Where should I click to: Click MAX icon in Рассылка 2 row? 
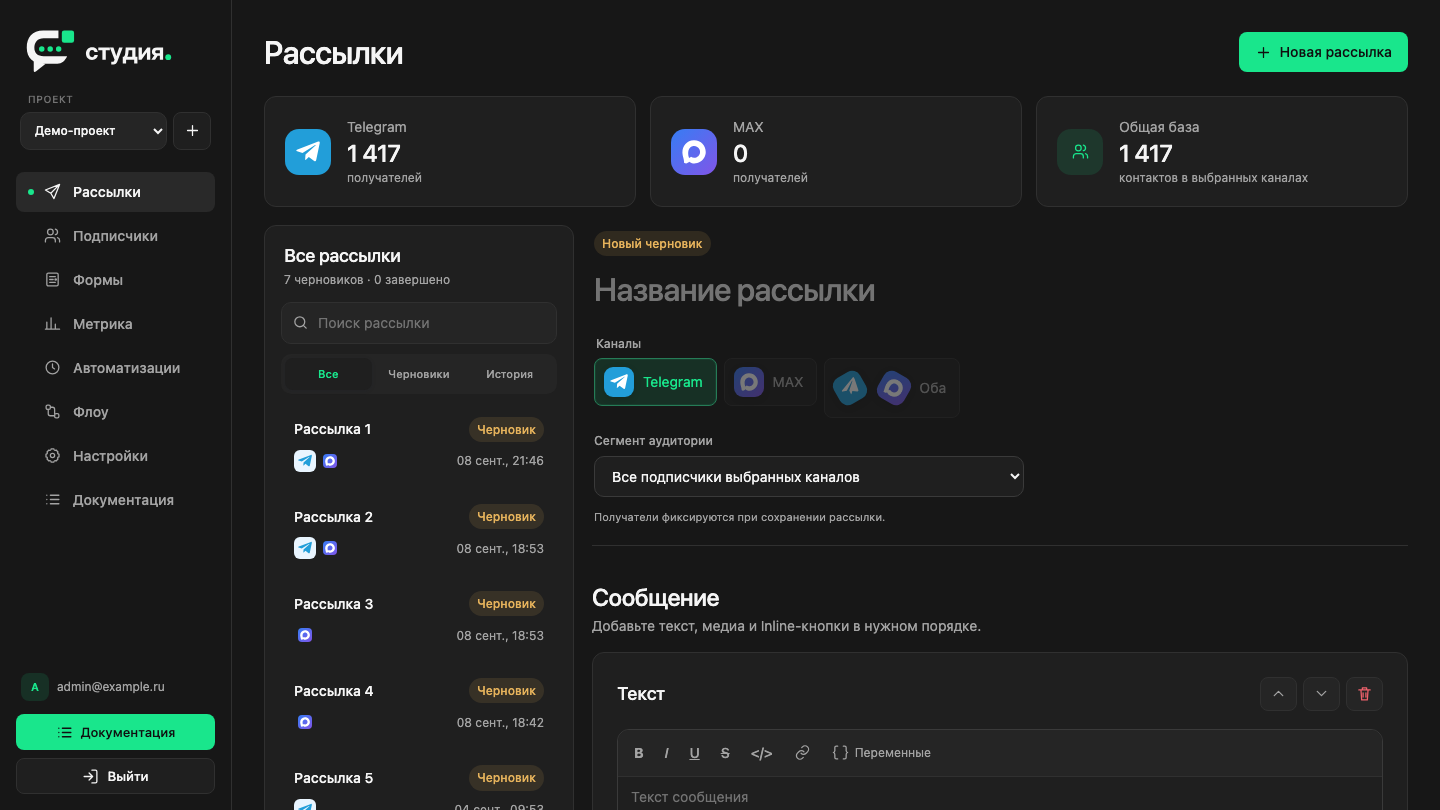pyautogui.click(x=330, y=548)
